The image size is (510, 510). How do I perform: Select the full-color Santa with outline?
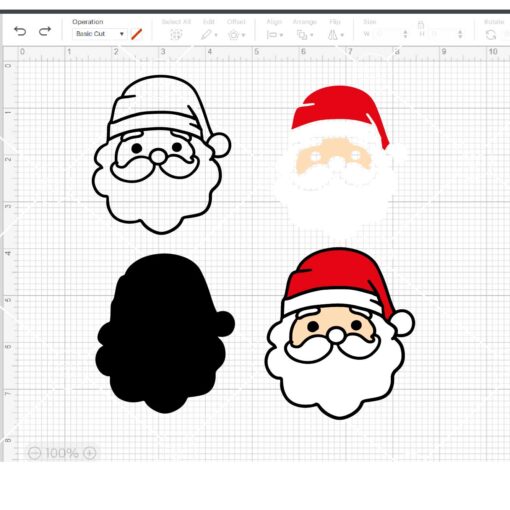click(x=340, y=333)
